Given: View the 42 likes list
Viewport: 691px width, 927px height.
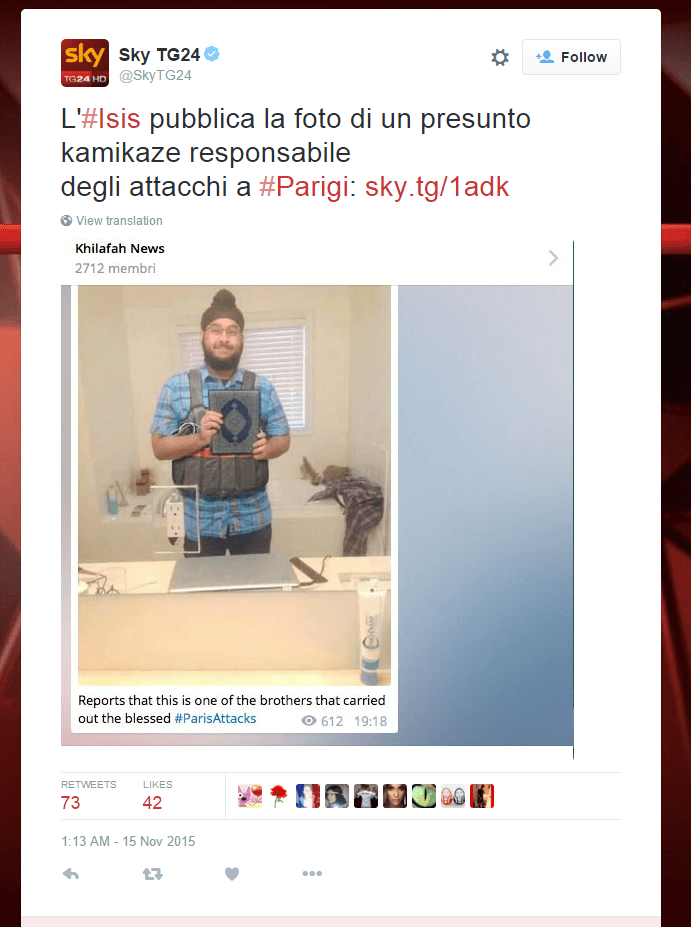Looking at the screenshot, I should [157, 795].
